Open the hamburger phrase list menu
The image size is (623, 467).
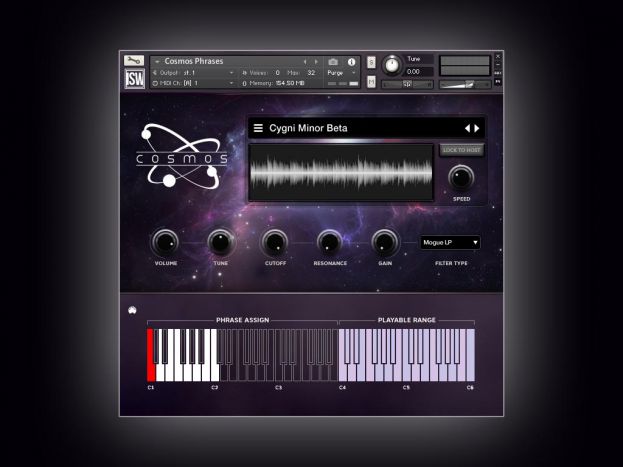pos(258,128)
